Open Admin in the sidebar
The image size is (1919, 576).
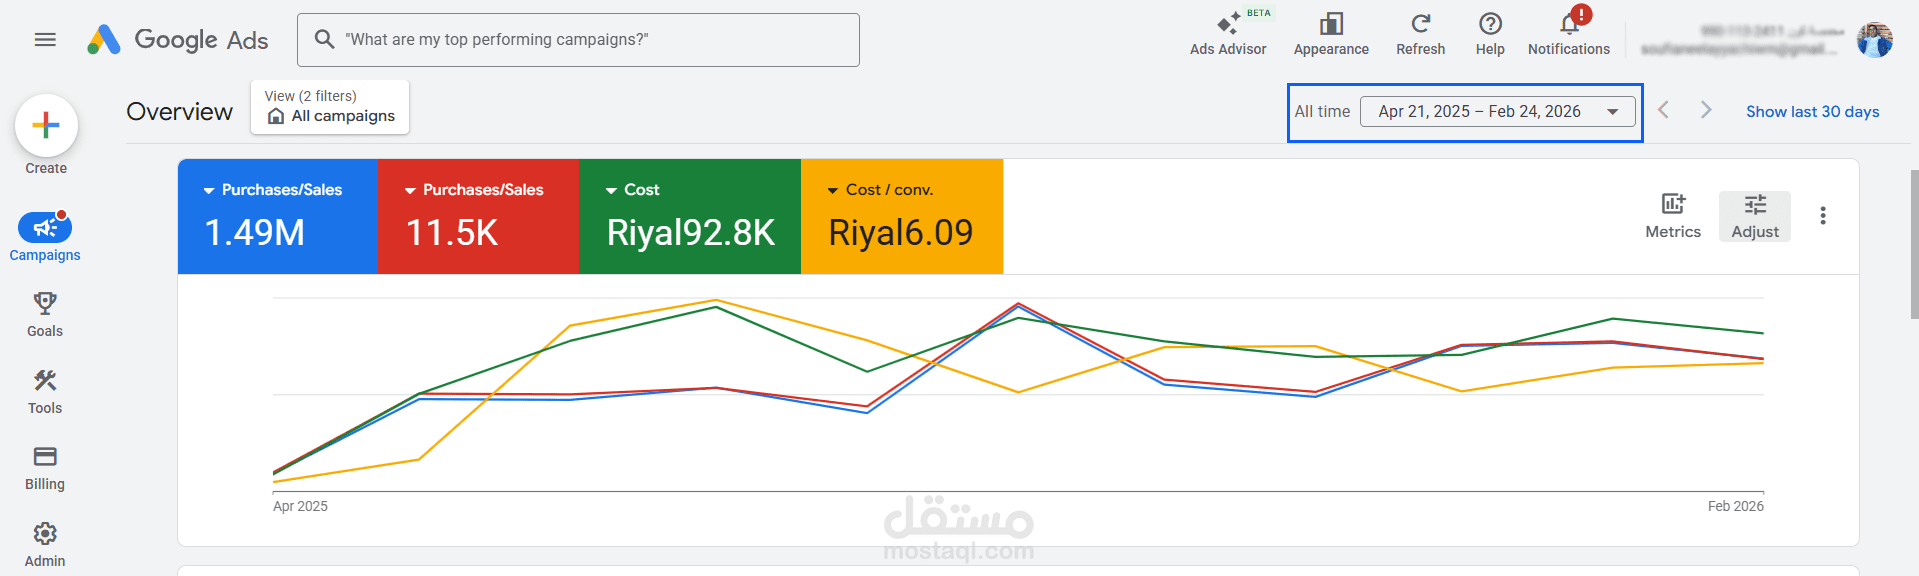click(x=45, y=544)
